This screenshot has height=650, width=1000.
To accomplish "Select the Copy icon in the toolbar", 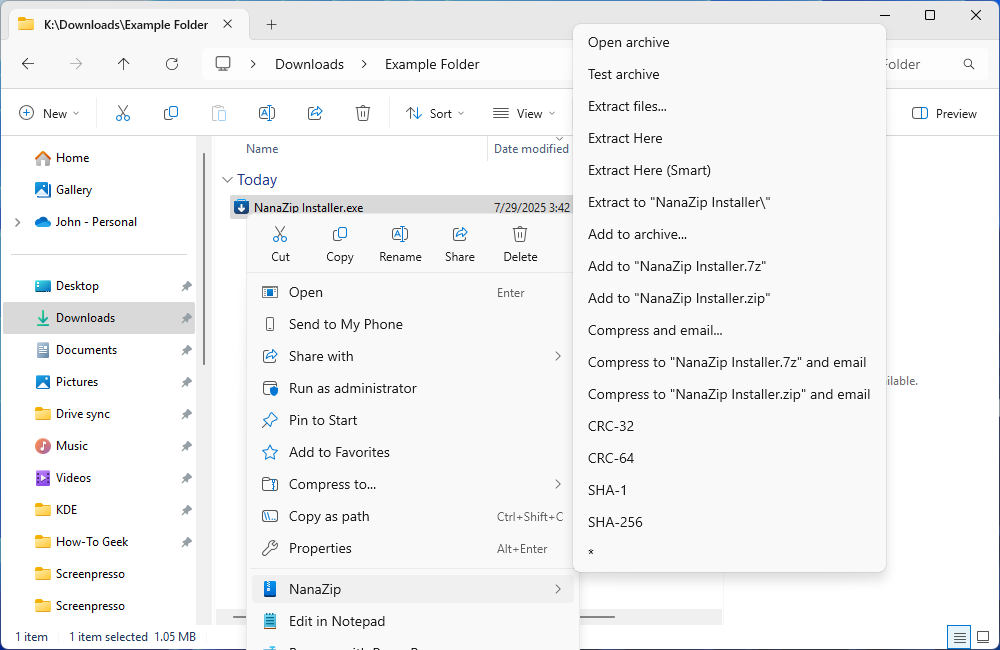I will (170, 113).
